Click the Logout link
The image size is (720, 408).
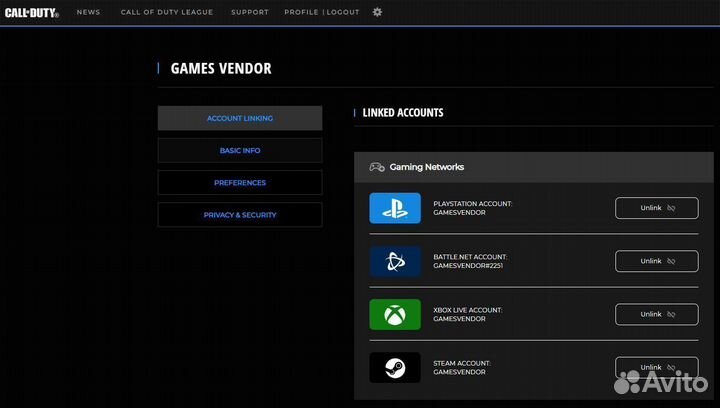click(343, 13)
